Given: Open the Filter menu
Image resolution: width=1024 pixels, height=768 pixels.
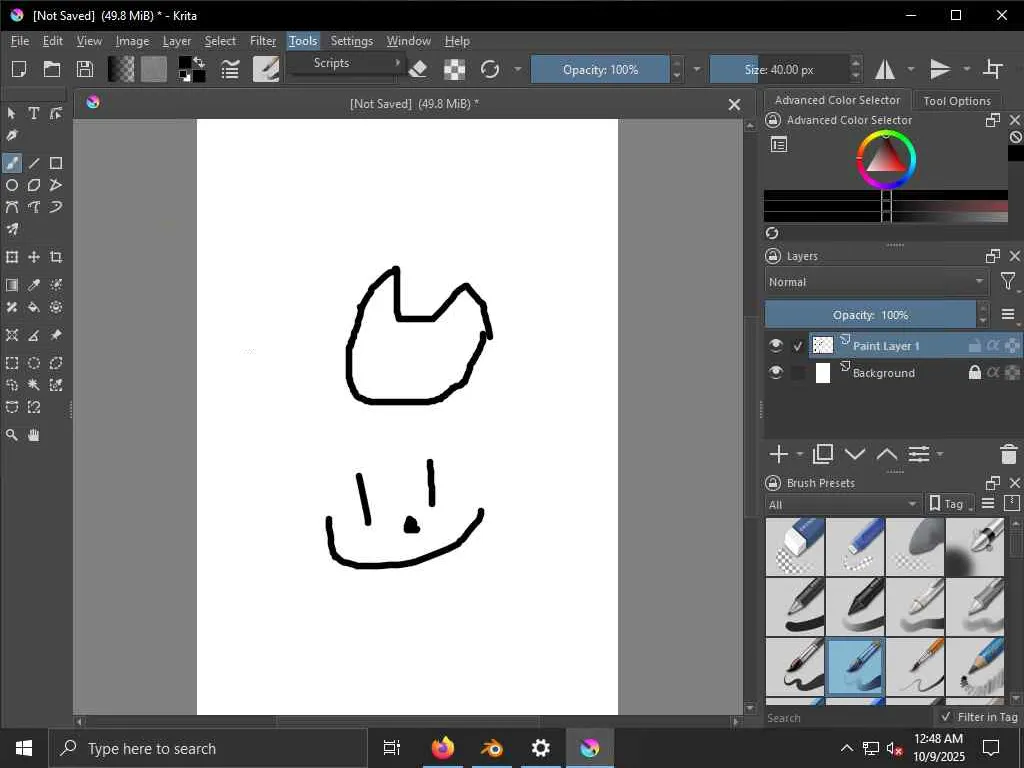Looking at the screenshot, I should 263,41.
